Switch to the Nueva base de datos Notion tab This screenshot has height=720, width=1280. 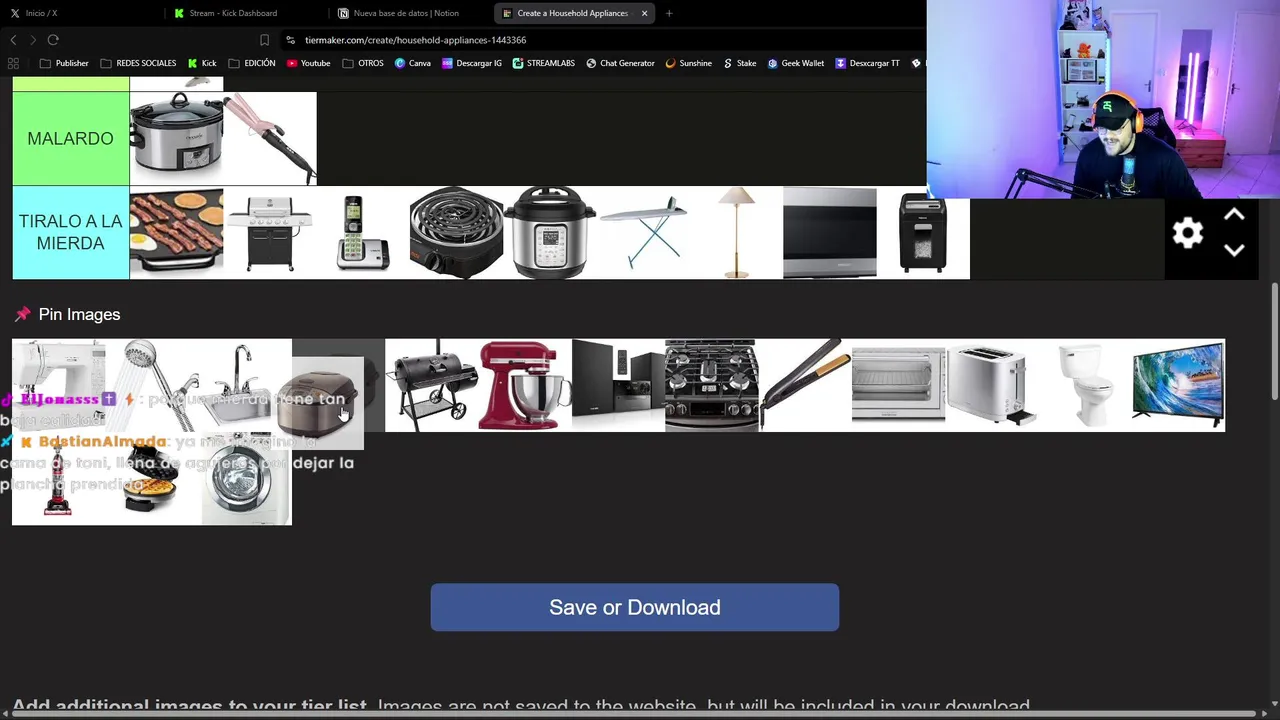click(410, 13)
